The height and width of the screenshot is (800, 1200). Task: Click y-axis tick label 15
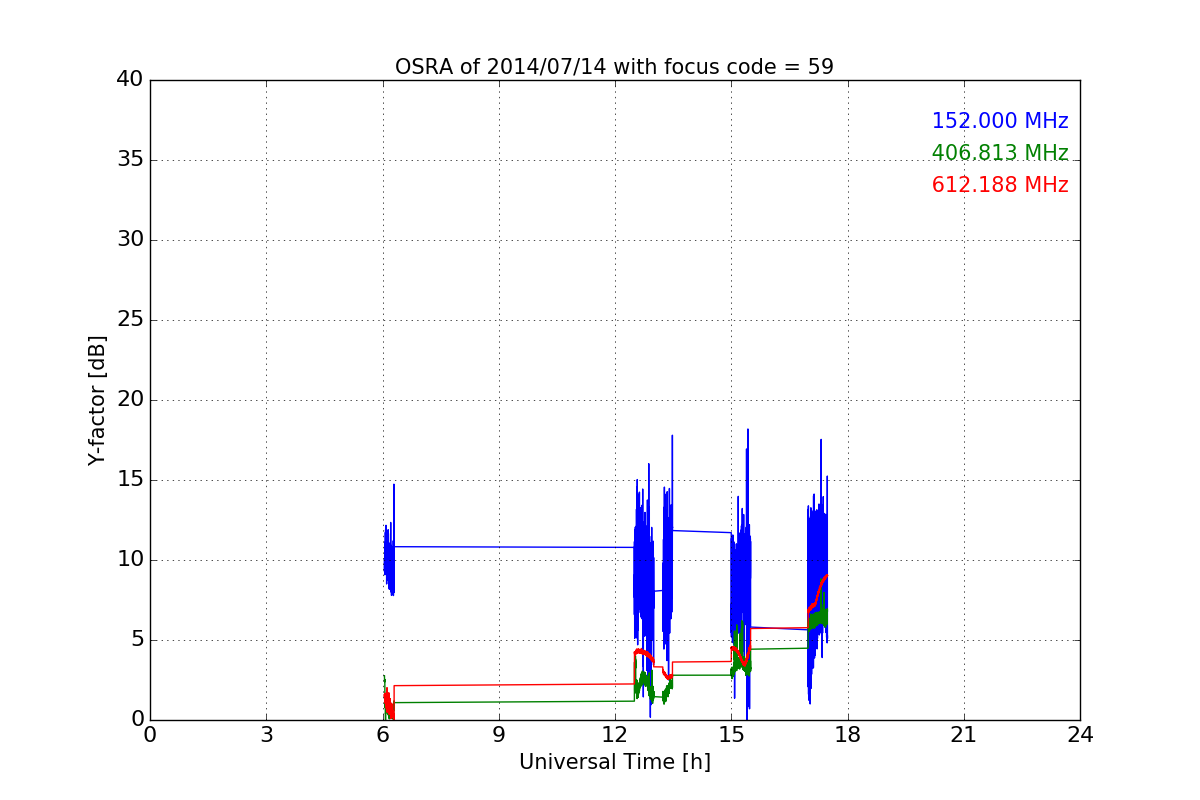click(130, 480)
